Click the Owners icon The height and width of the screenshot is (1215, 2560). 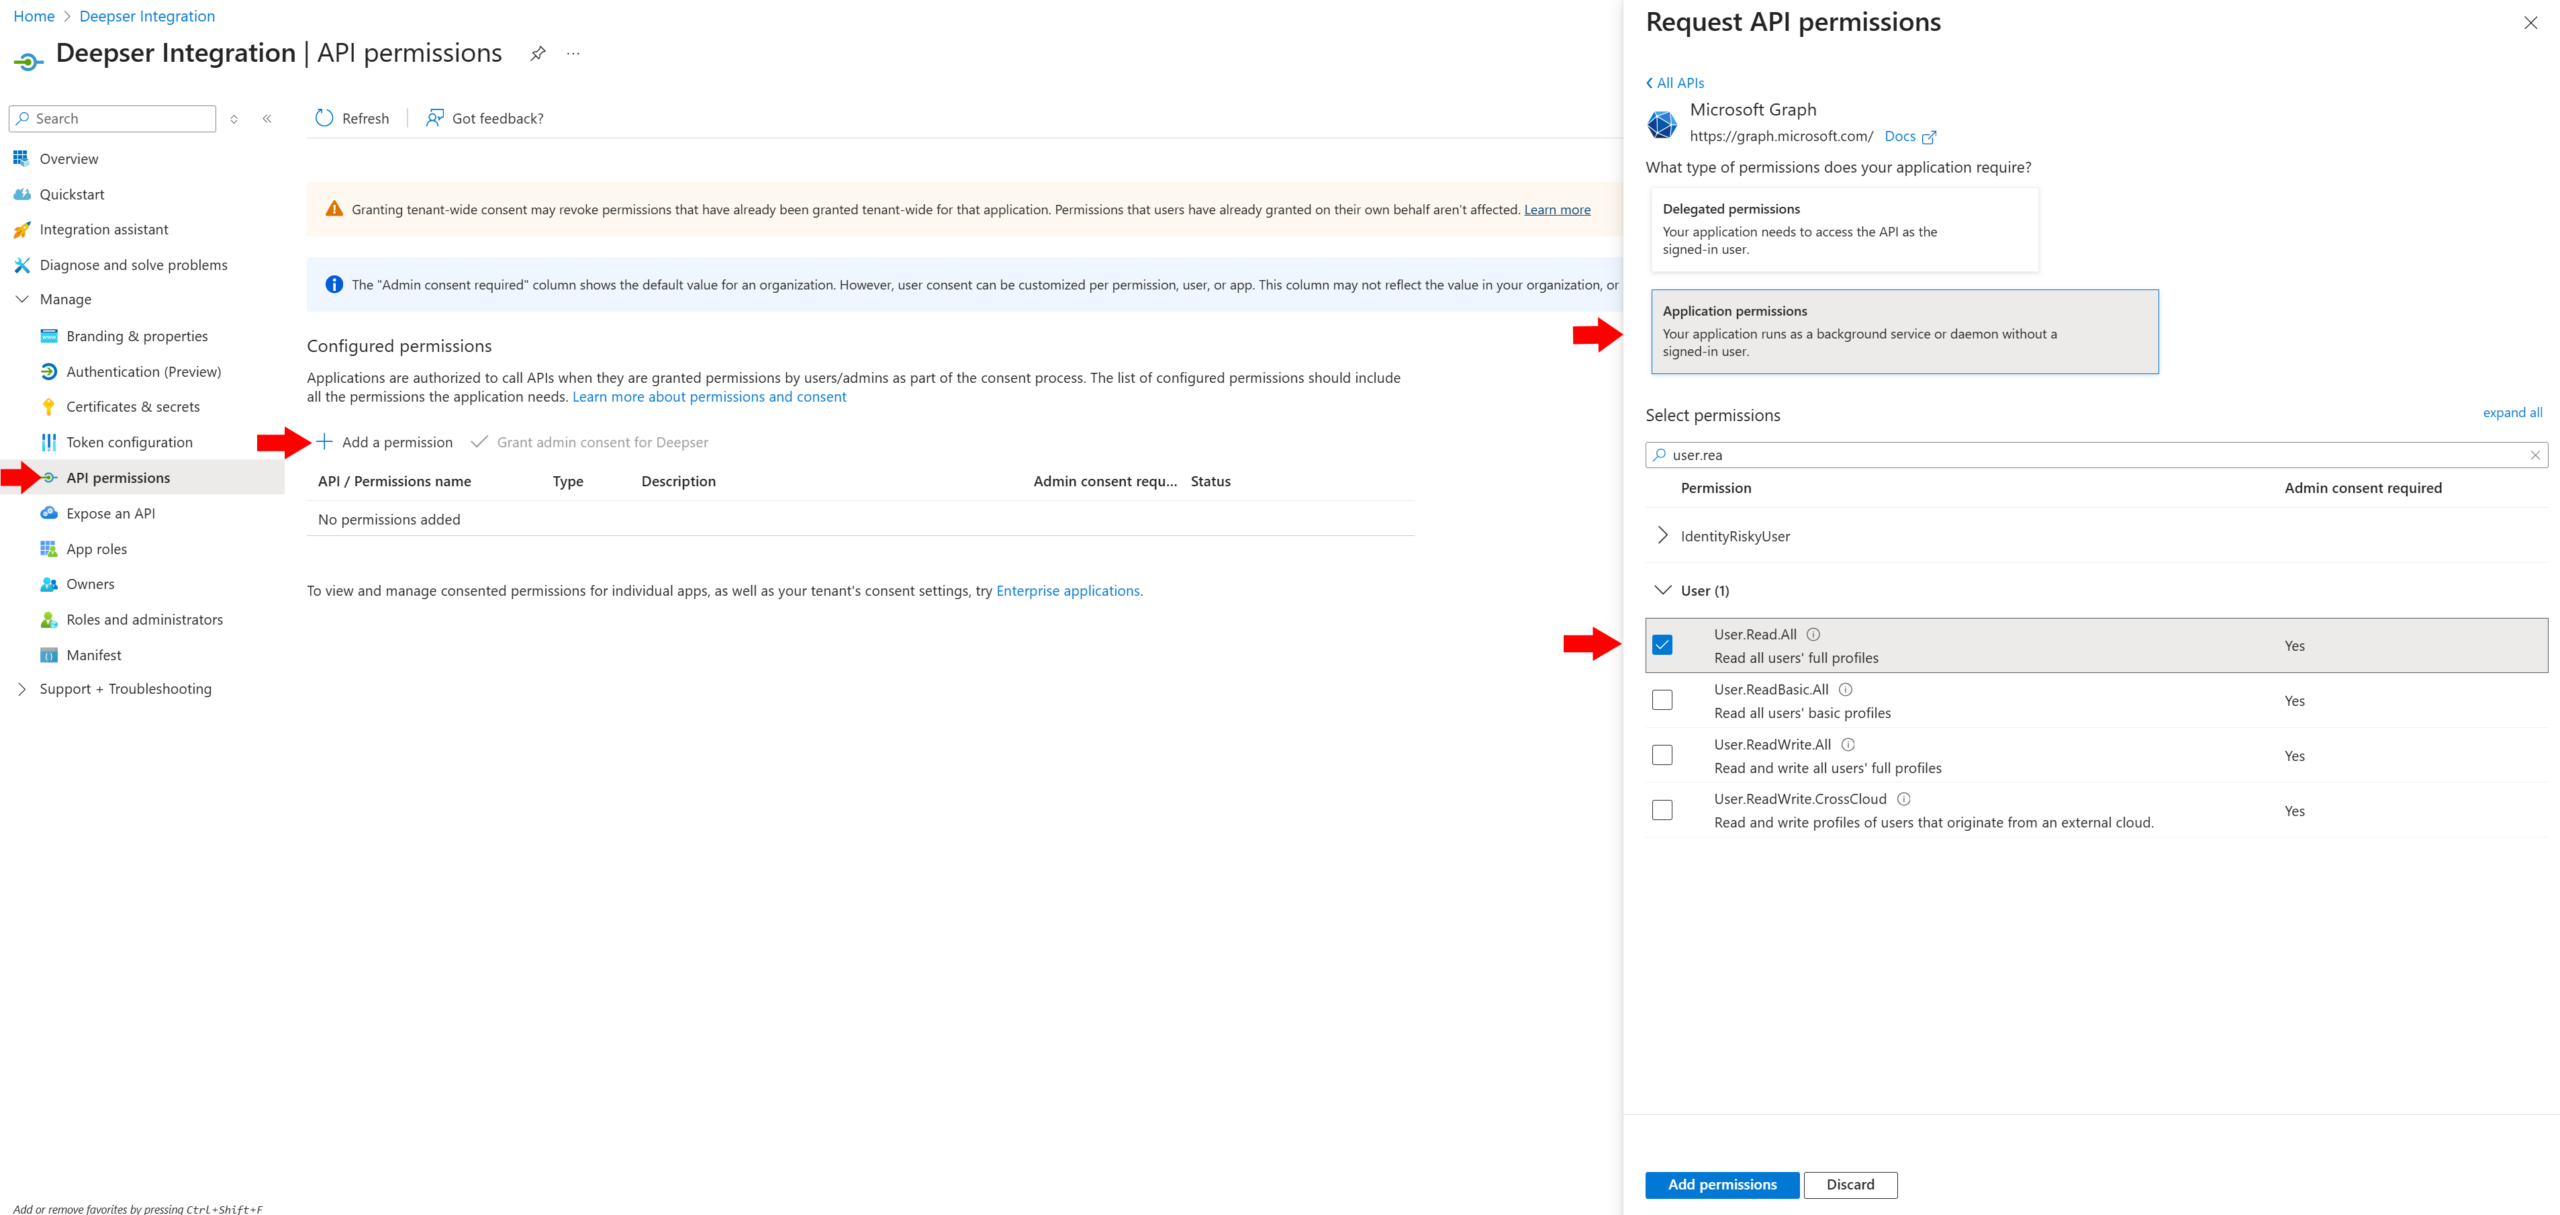(48, 584)
